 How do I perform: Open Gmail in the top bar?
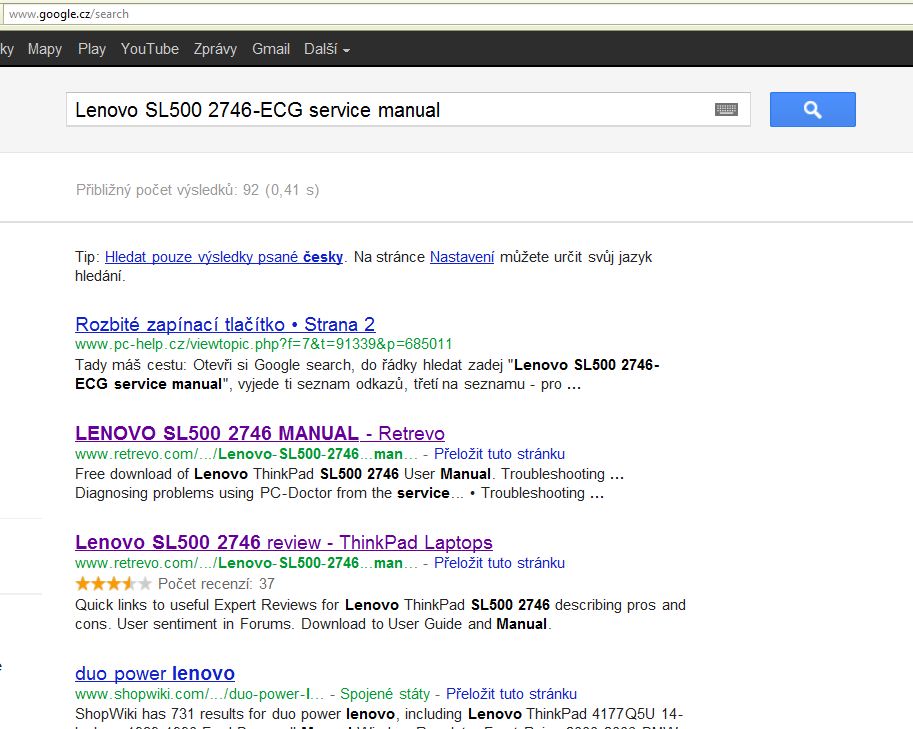(271, 49)
